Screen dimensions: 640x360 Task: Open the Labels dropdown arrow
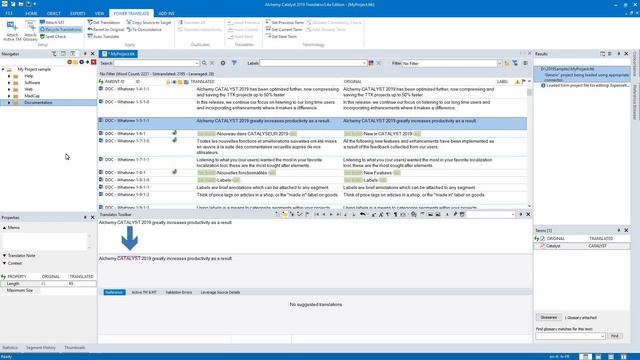click(x=364, y=63)
